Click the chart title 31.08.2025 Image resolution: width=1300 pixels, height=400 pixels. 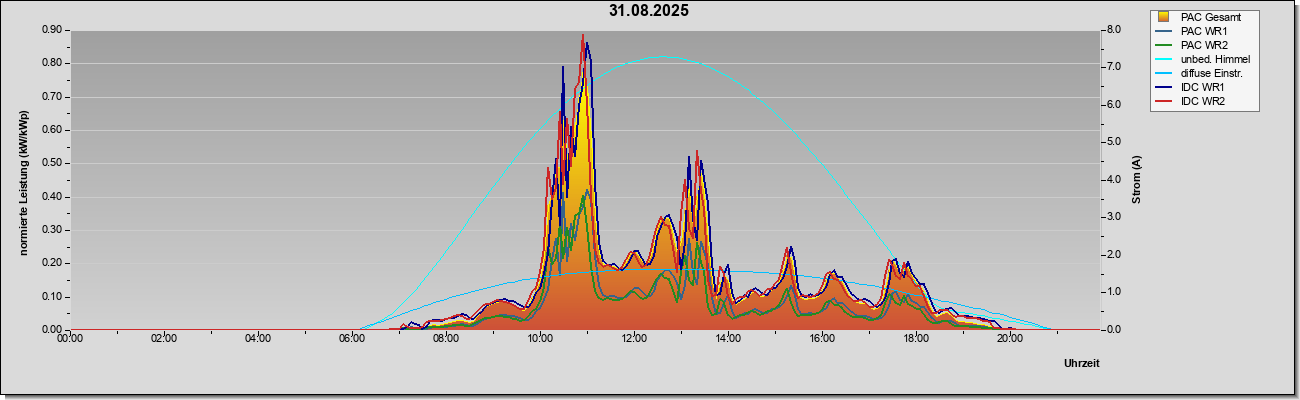coord(649,12)
